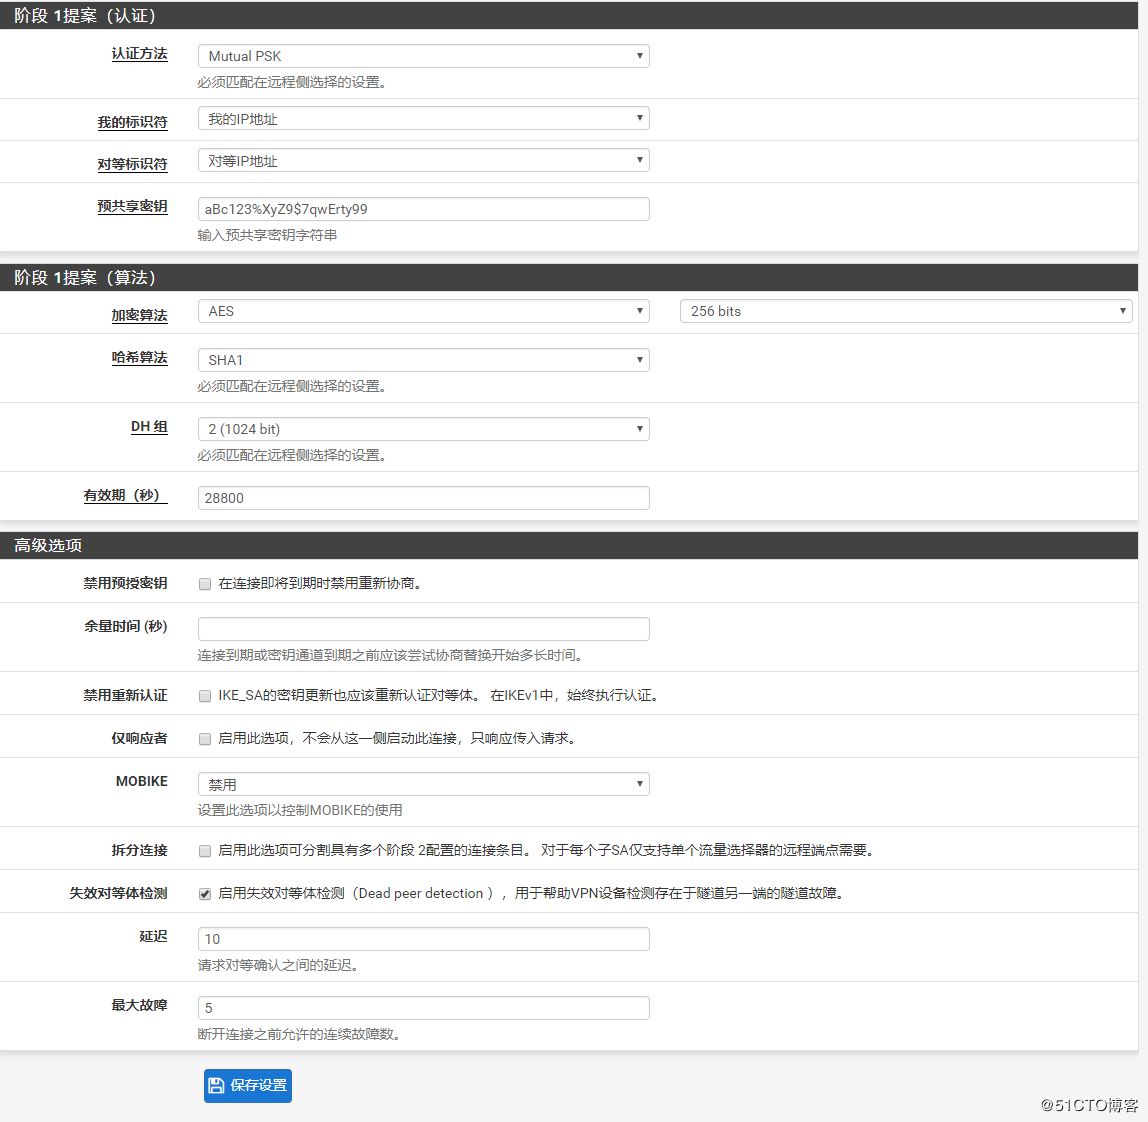1148x1122 pixels.
Task: Click the floppy disk icon on save button
Action: [216, 1085]
